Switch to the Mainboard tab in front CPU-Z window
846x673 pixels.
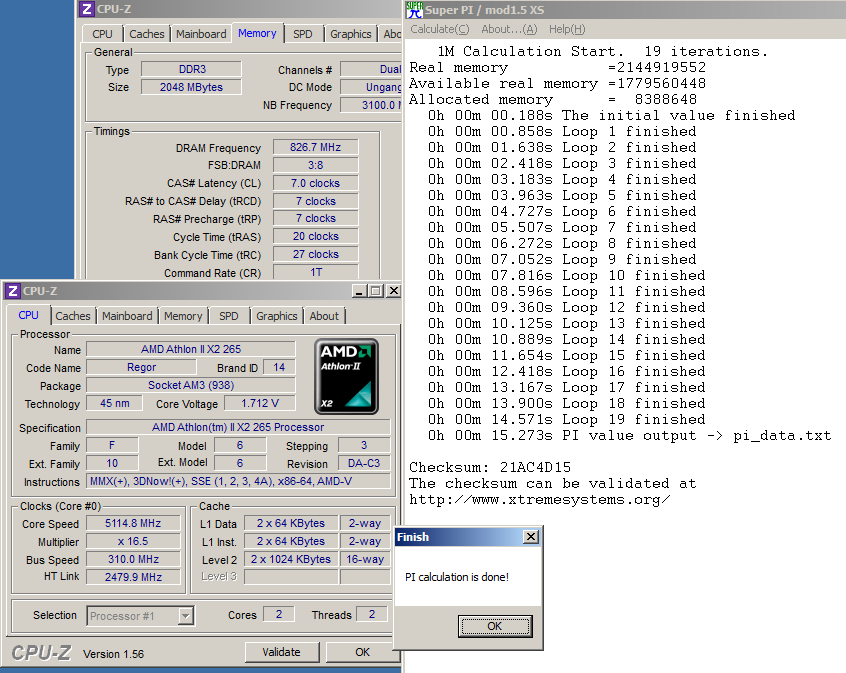(127, 316)
